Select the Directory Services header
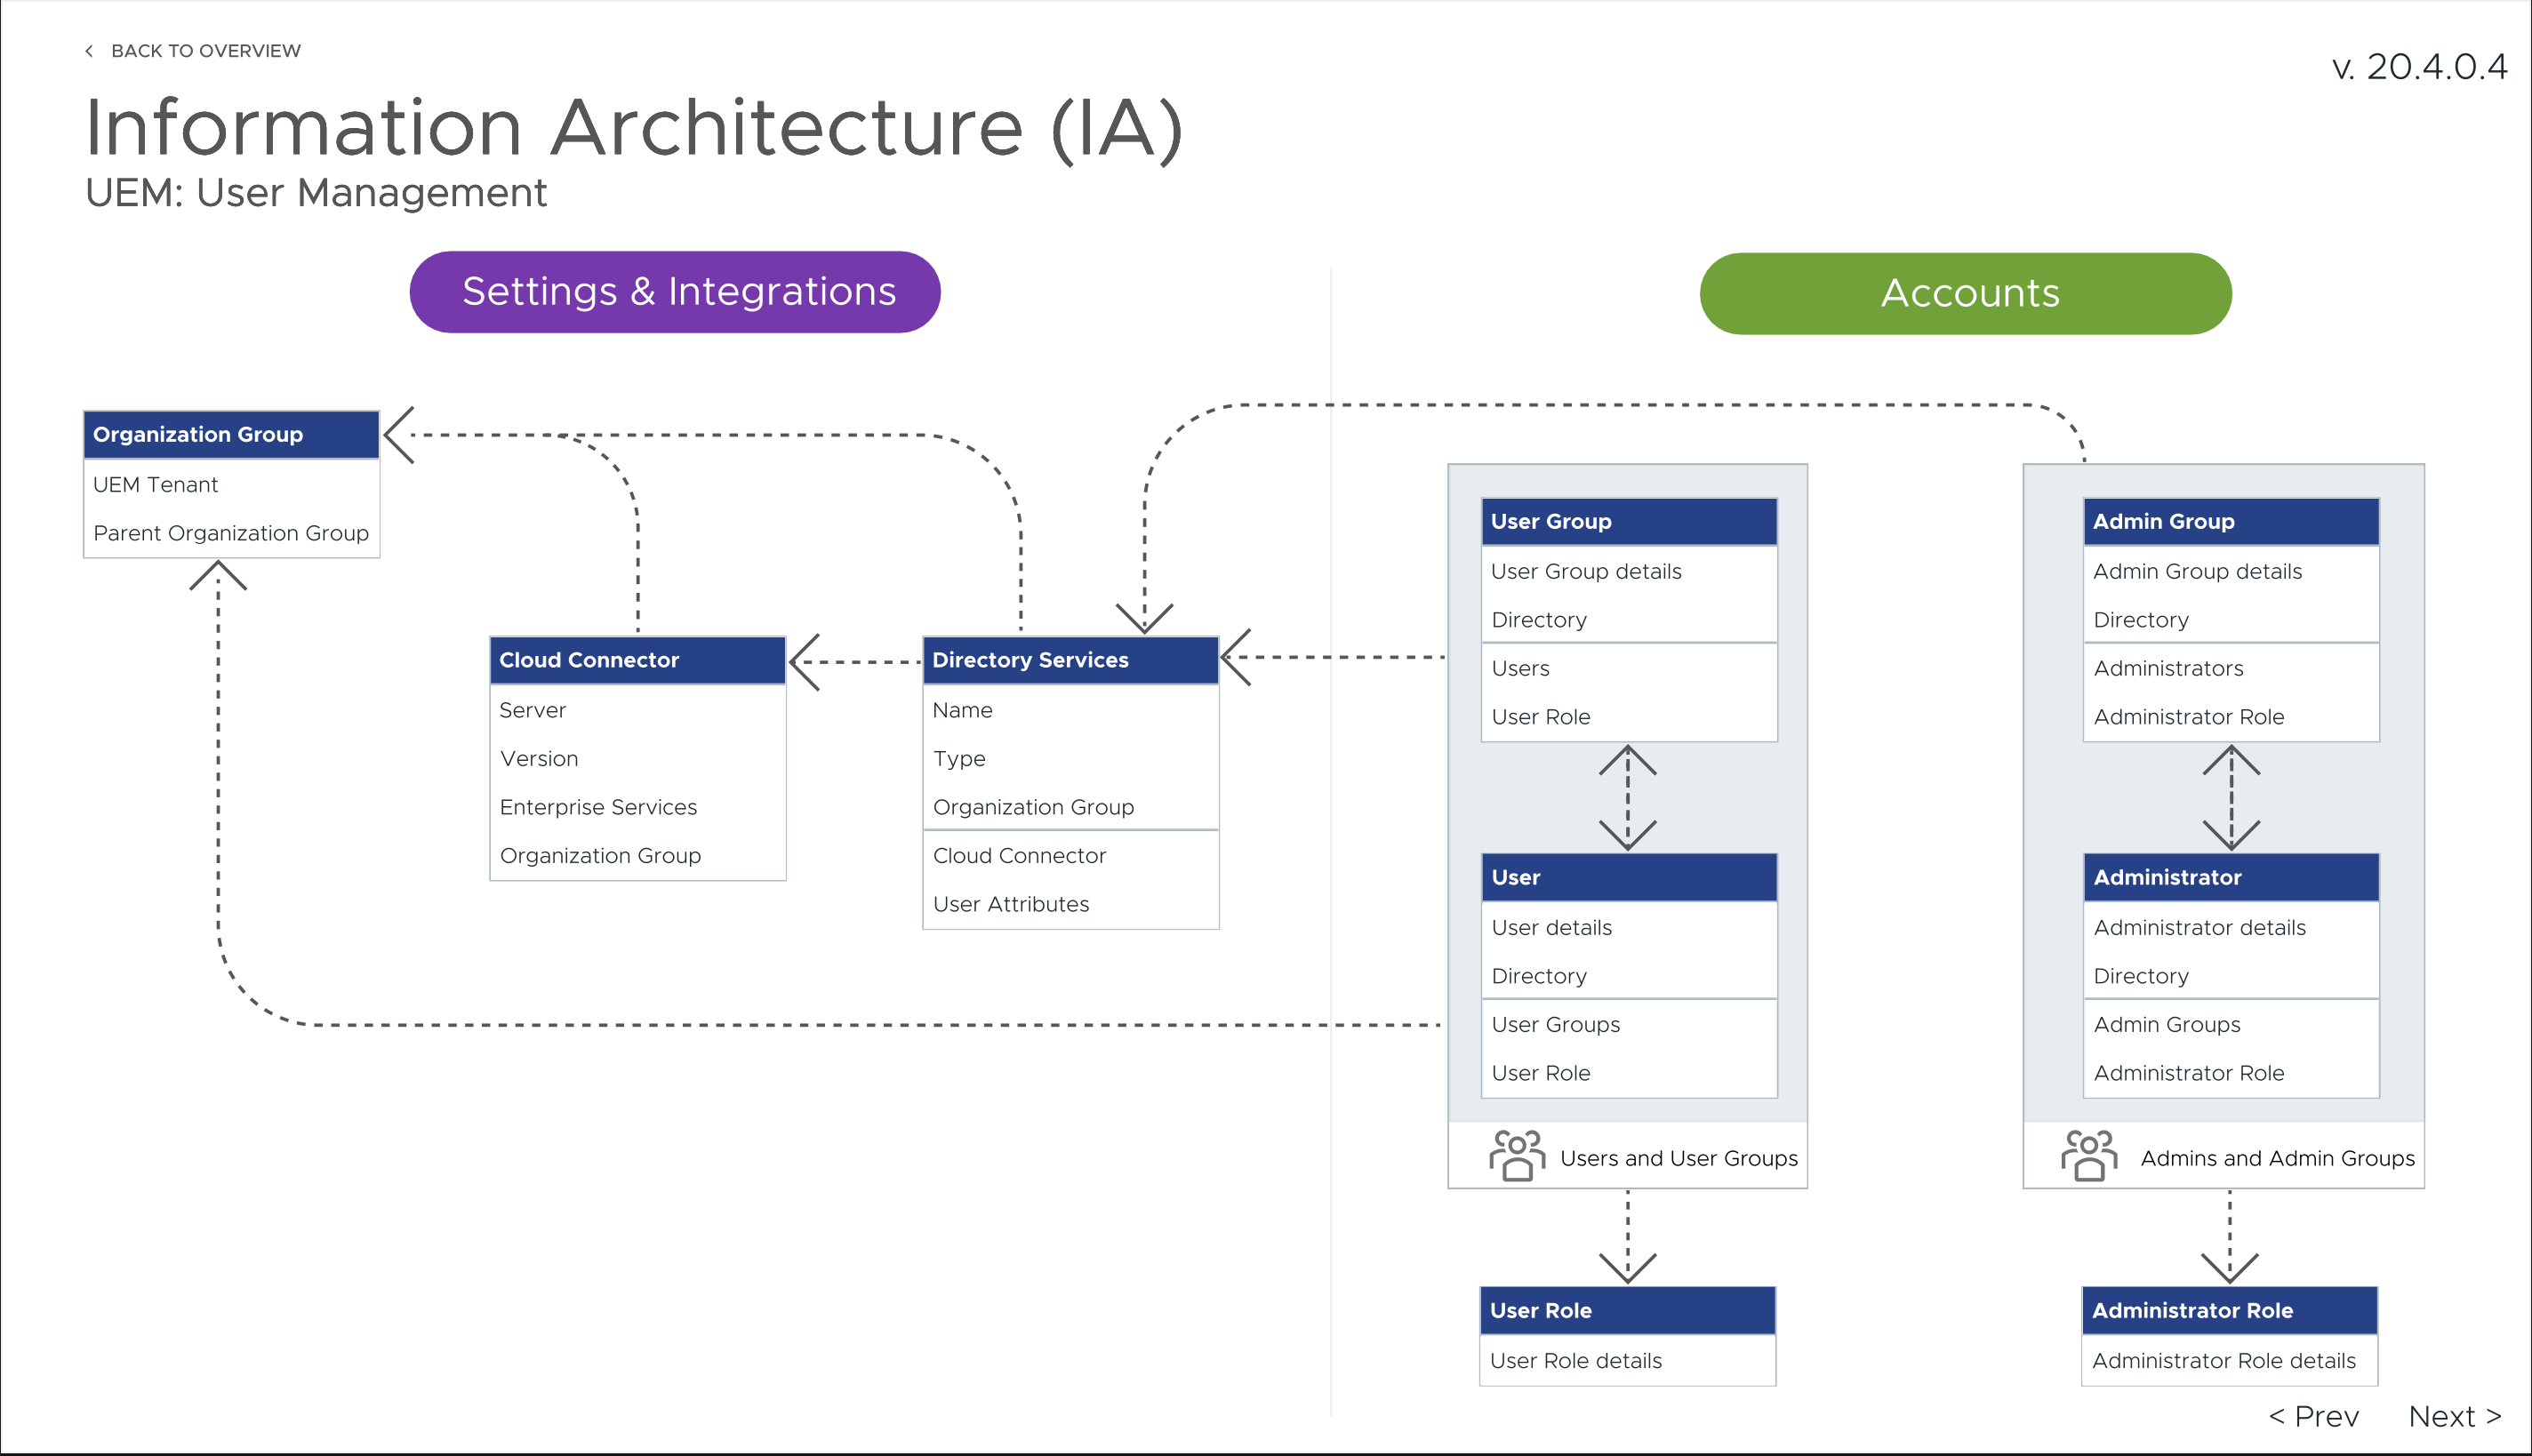This screenshot has width=2532, height=1456. pos(1070,660)
